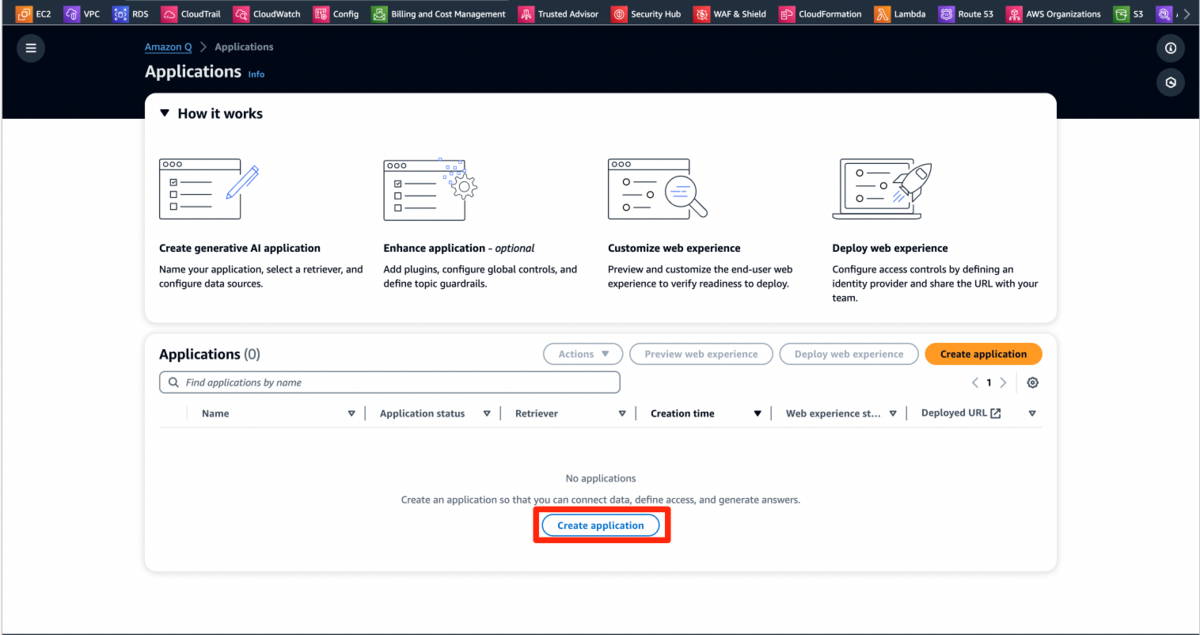
Task: Open the EC2 service shortcut icon
Action: point(23,14)
